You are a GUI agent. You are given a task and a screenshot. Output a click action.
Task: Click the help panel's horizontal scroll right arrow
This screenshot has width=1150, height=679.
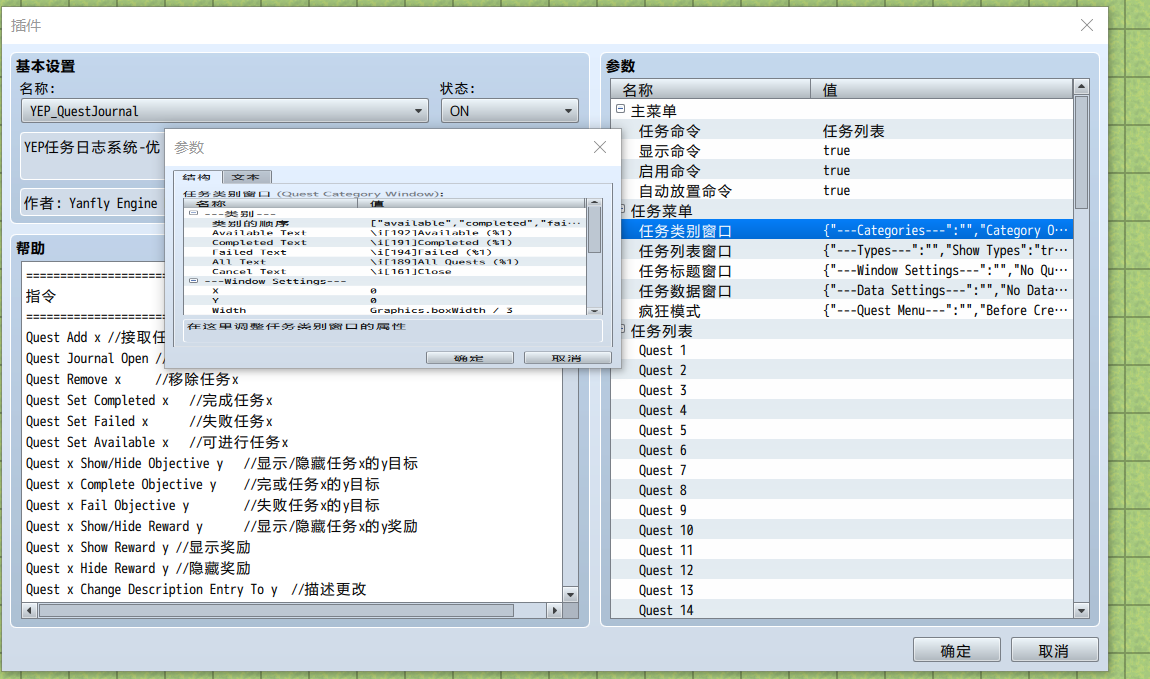pos(554,610)
